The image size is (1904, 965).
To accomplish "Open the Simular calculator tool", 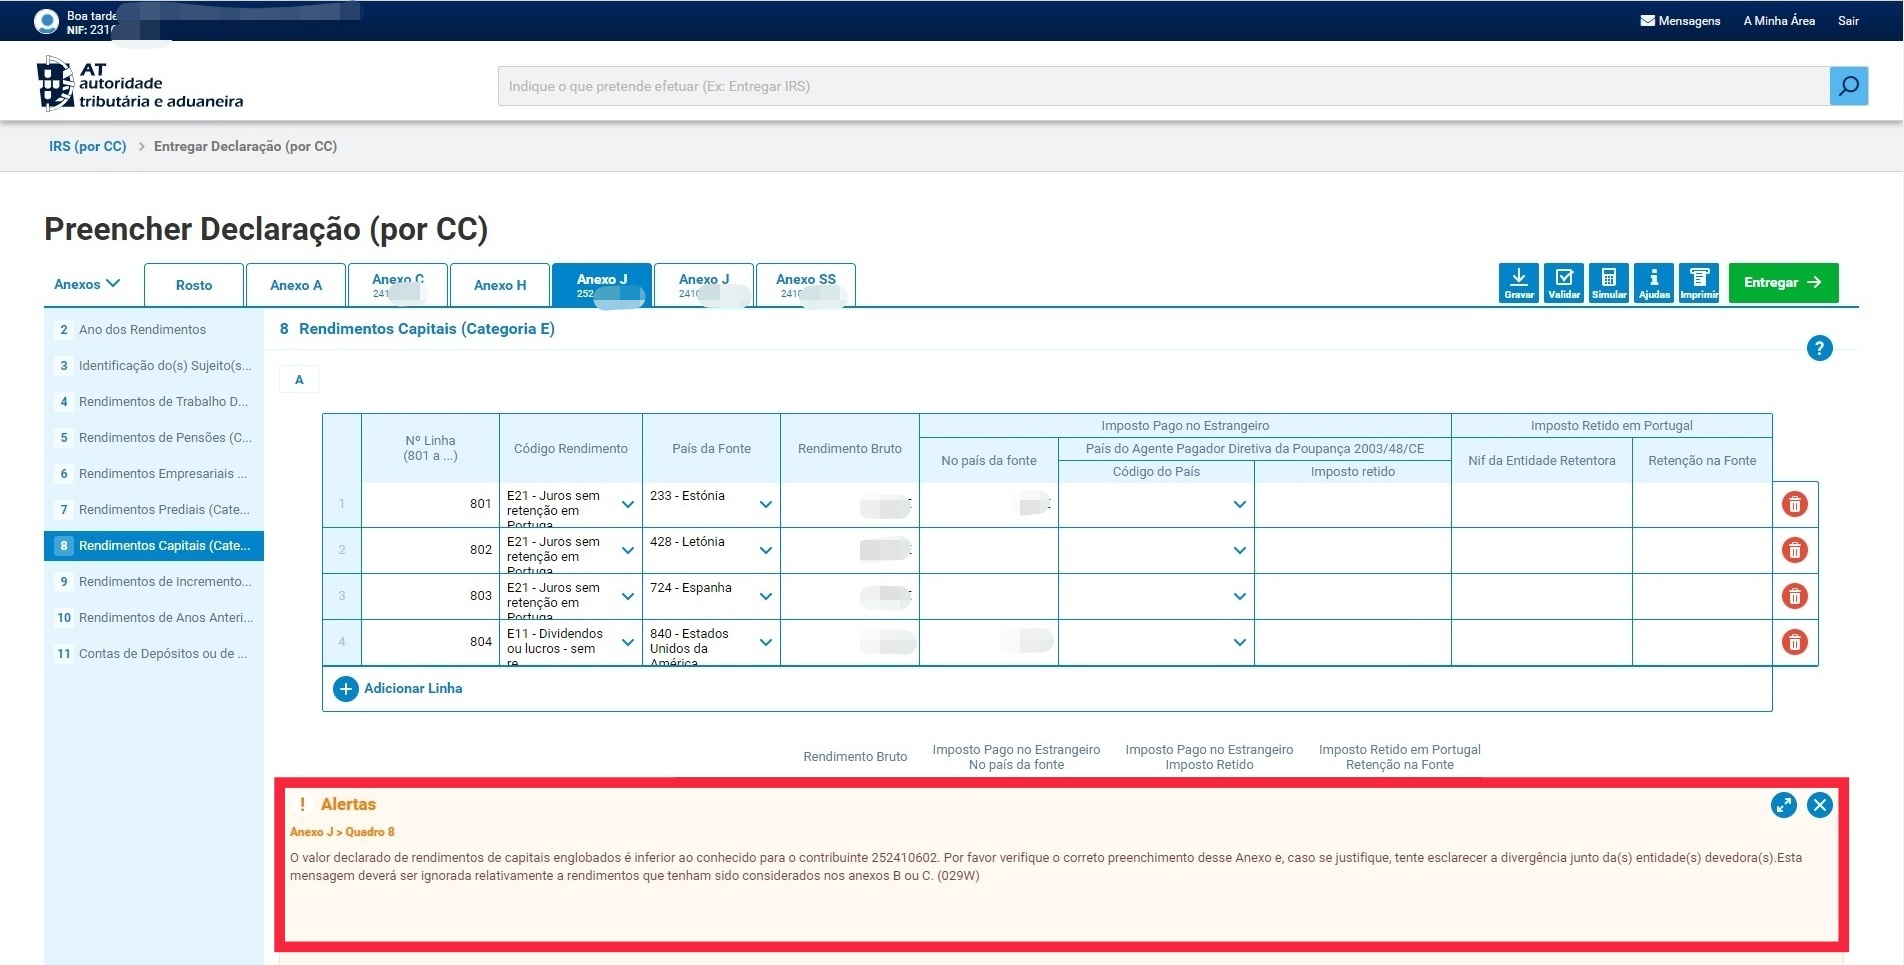I will (x=1608, y=282).
